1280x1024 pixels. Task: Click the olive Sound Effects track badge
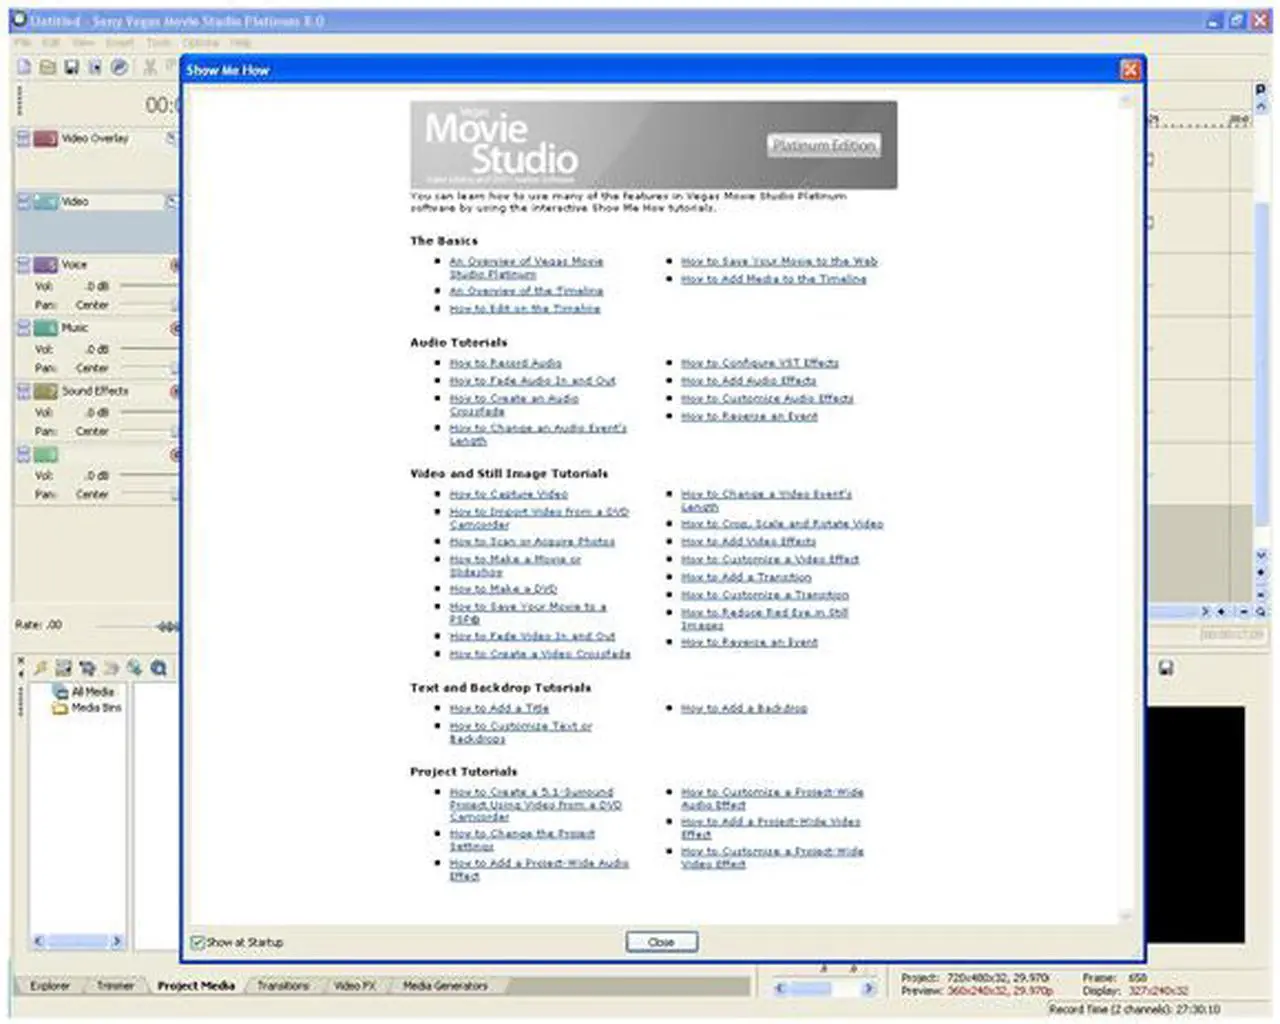pos(45,391)
